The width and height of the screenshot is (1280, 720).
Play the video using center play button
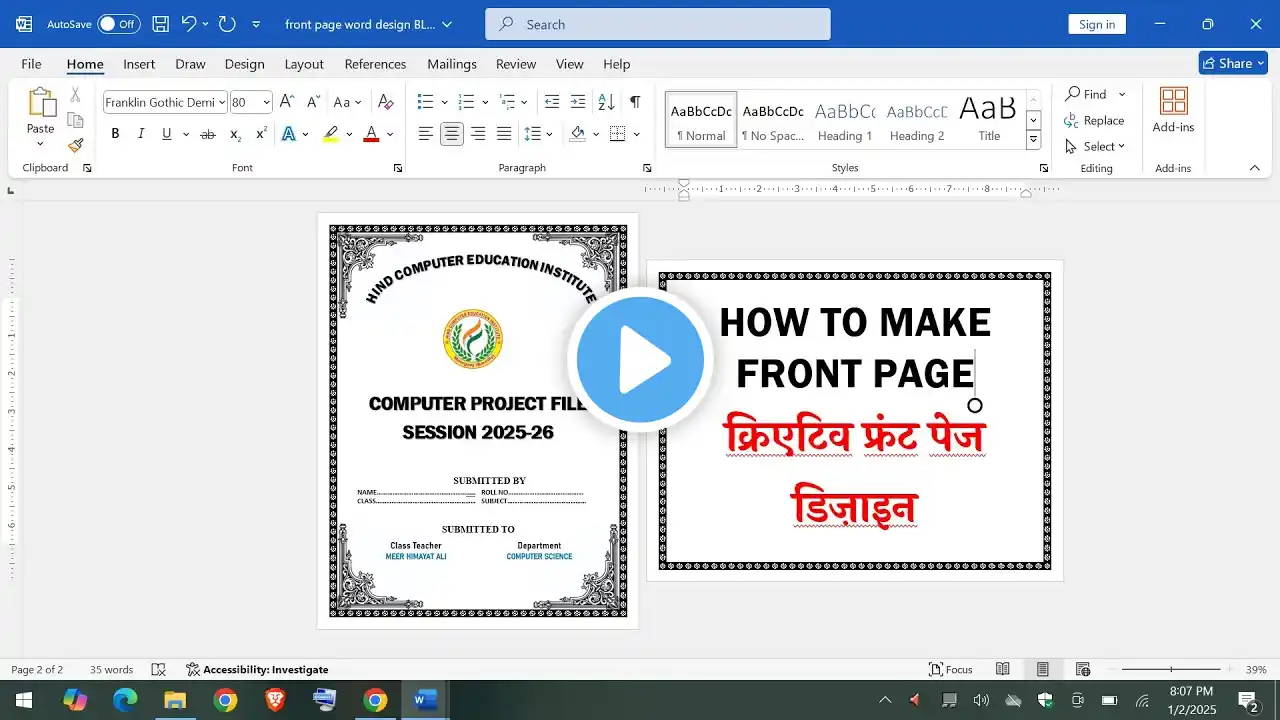point(640,360)
